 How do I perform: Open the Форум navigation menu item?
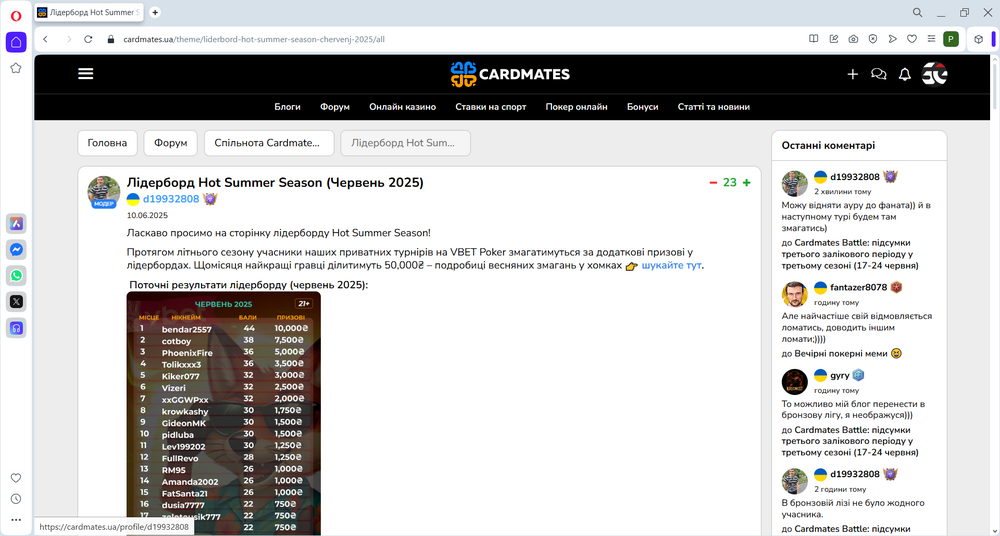pos(335,107)
